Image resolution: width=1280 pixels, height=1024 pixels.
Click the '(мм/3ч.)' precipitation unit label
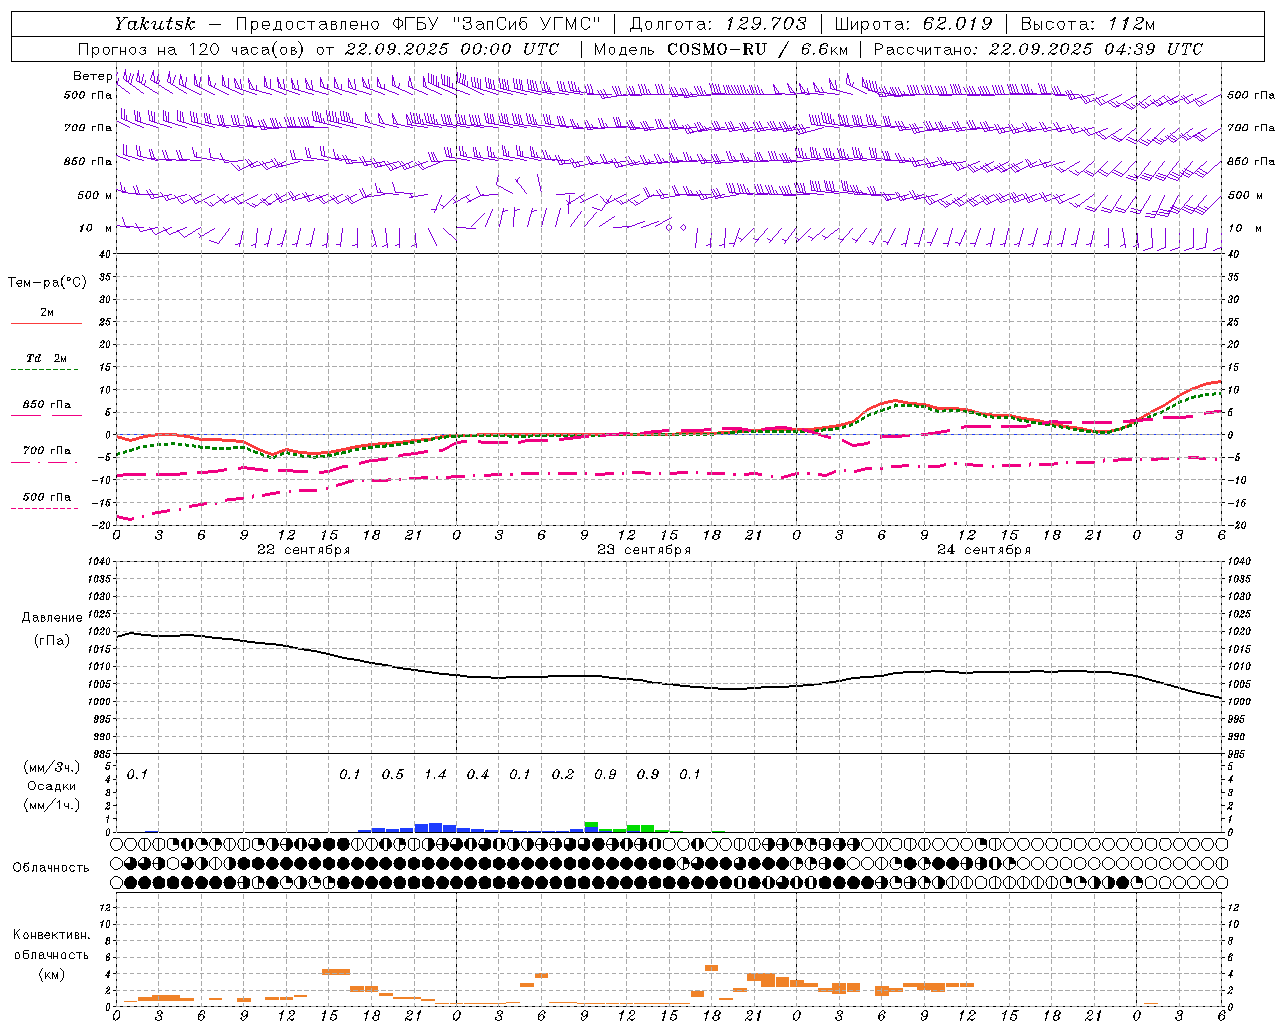pyautogui.click(x=52, y=767)
